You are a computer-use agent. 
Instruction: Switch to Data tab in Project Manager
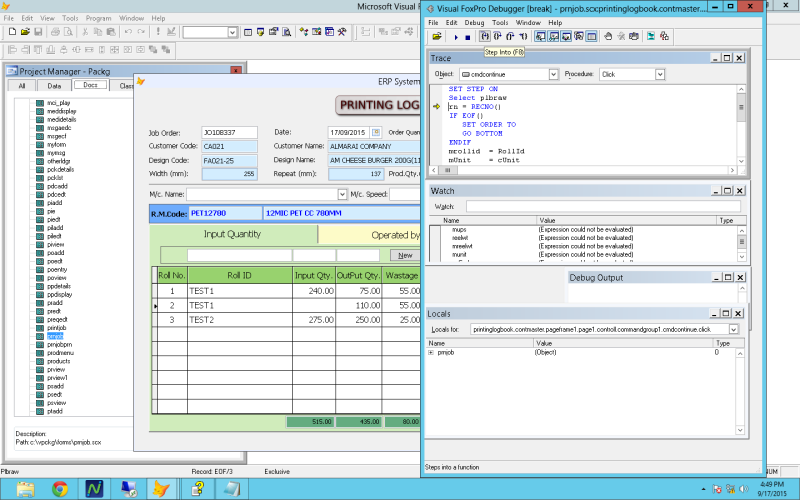54,86
